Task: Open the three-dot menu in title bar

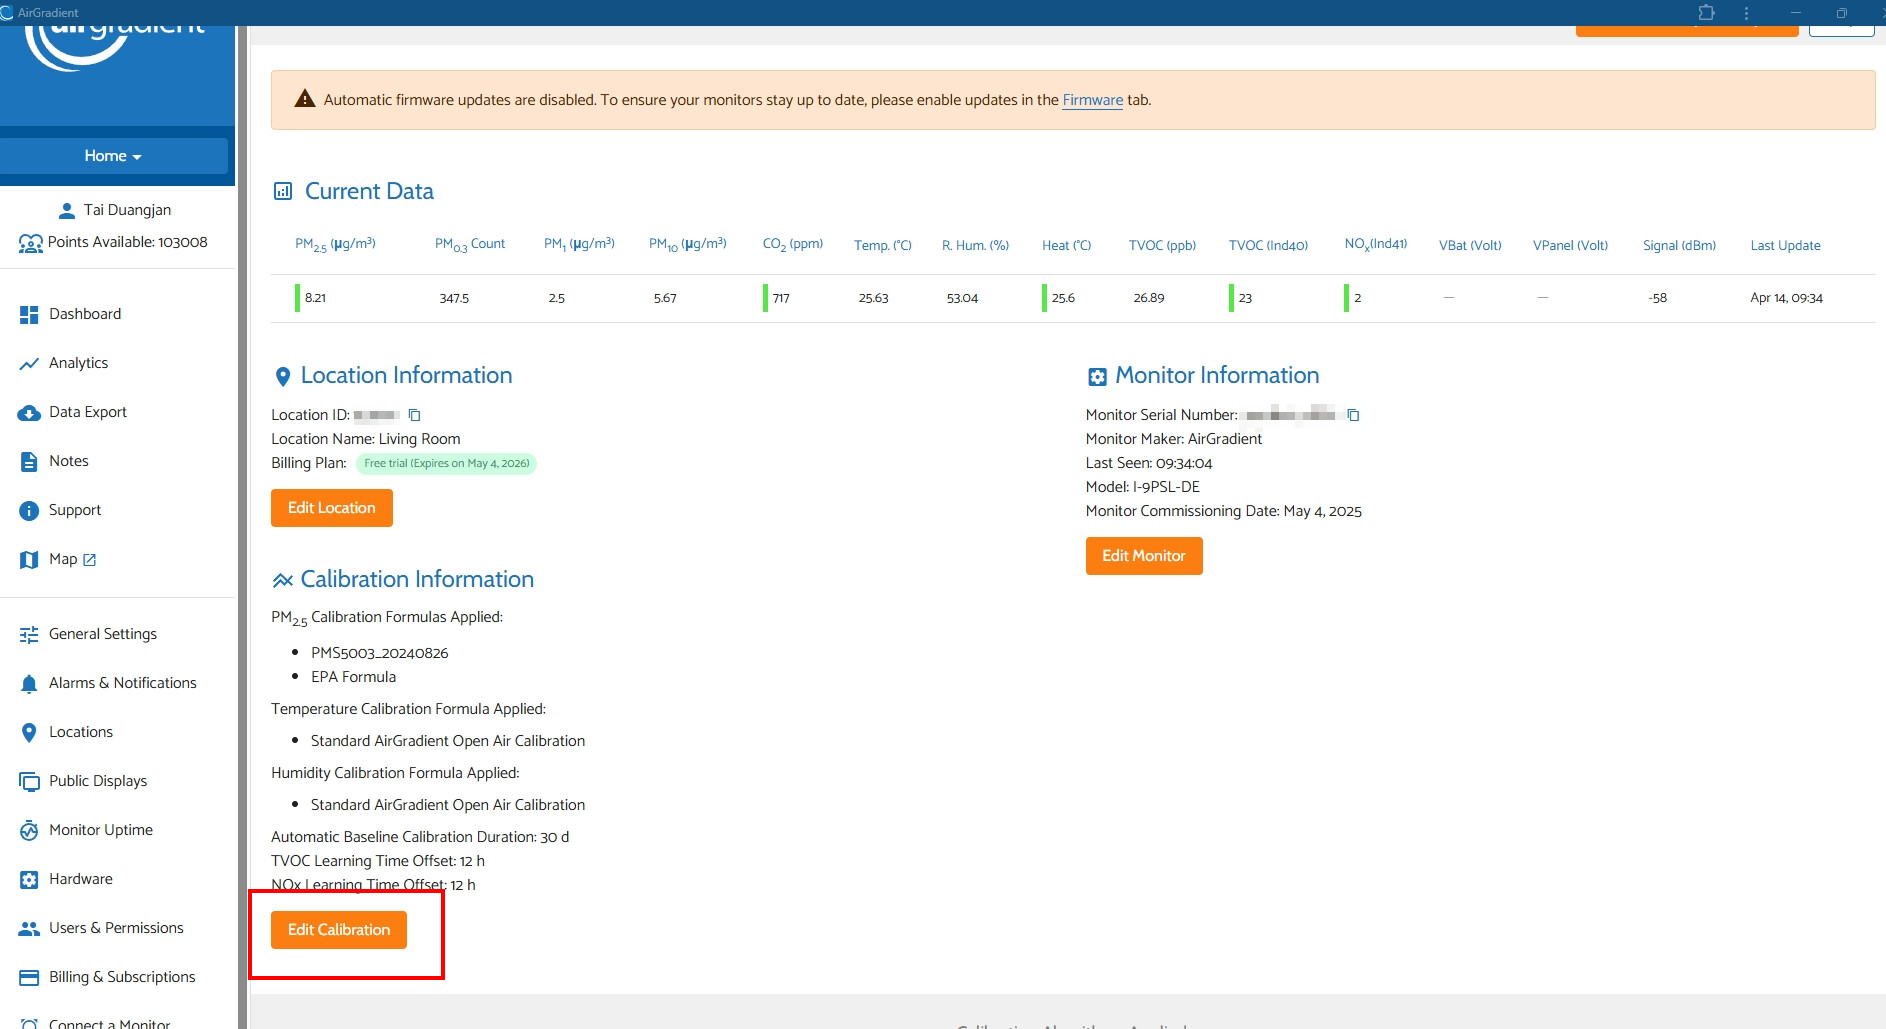Action: click(x=1747, y=13)
